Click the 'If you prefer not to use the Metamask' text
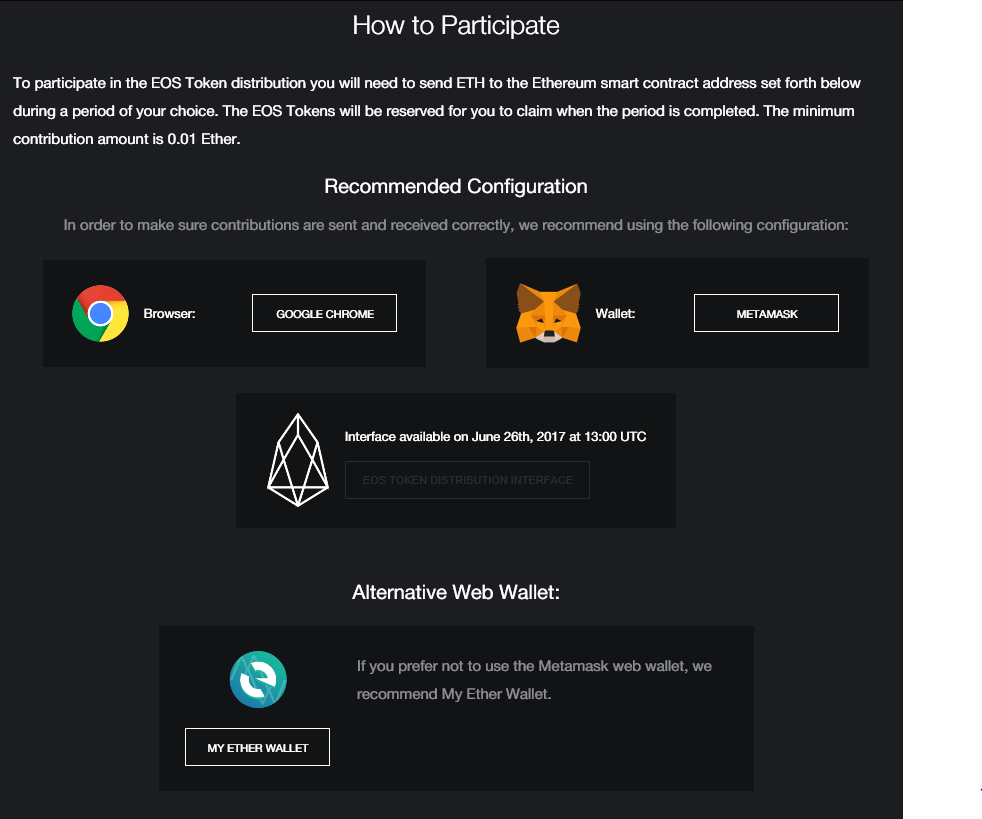 point(534,680)
